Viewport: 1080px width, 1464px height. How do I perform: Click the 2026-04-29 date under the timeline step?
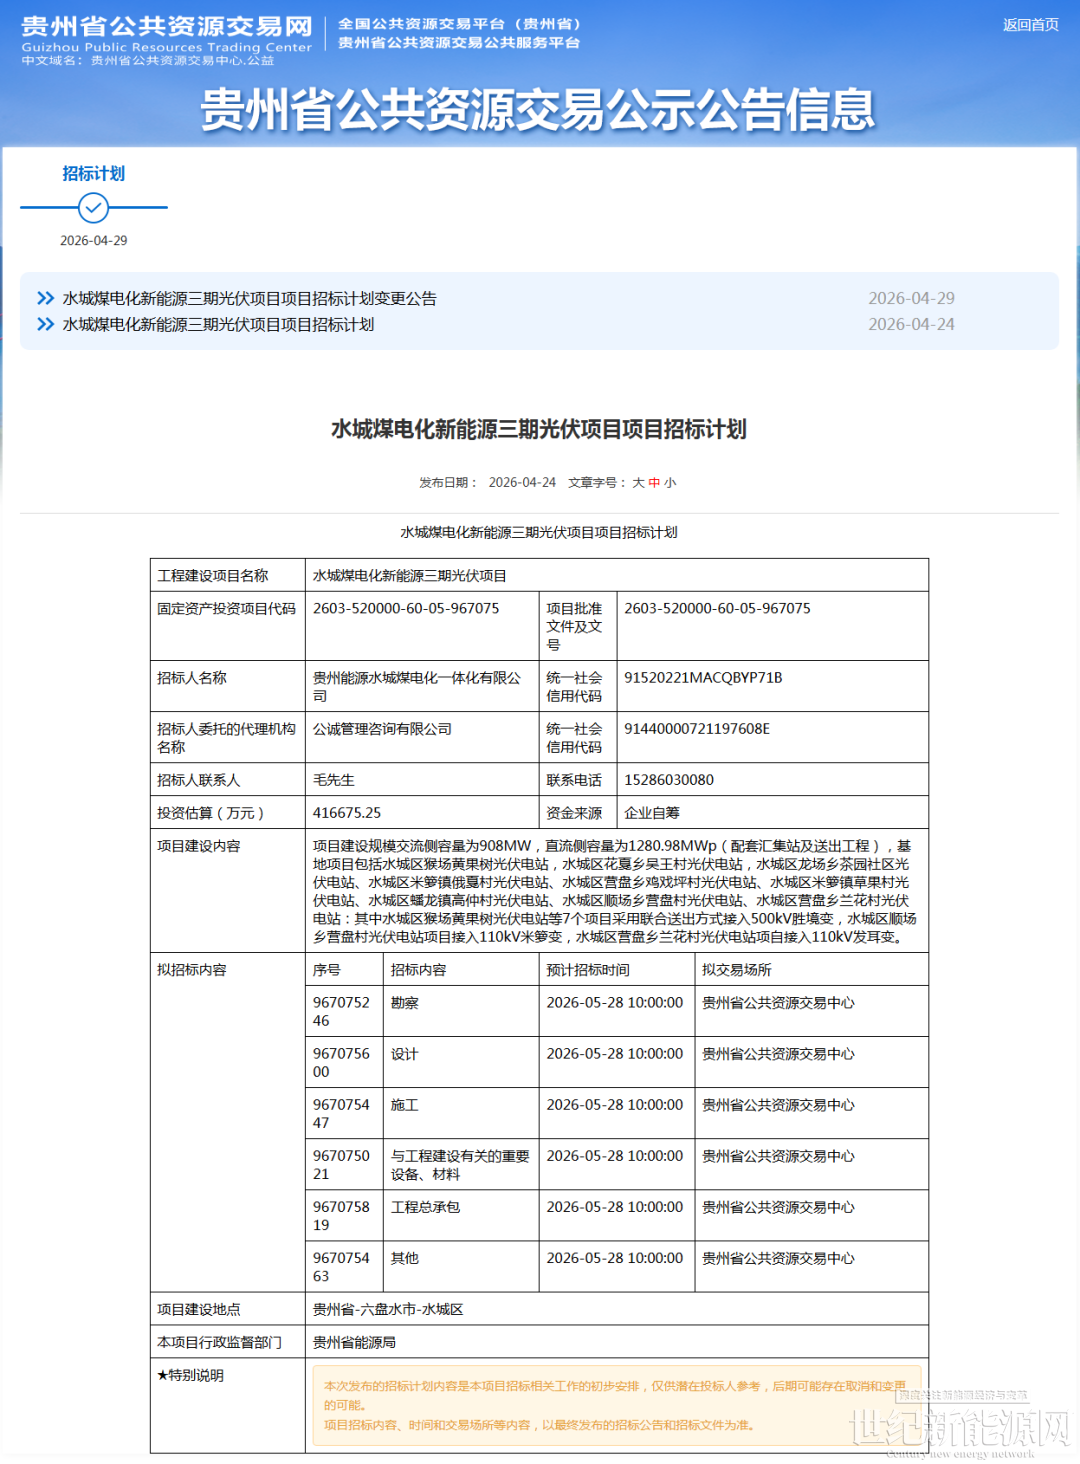pos(93,241)
